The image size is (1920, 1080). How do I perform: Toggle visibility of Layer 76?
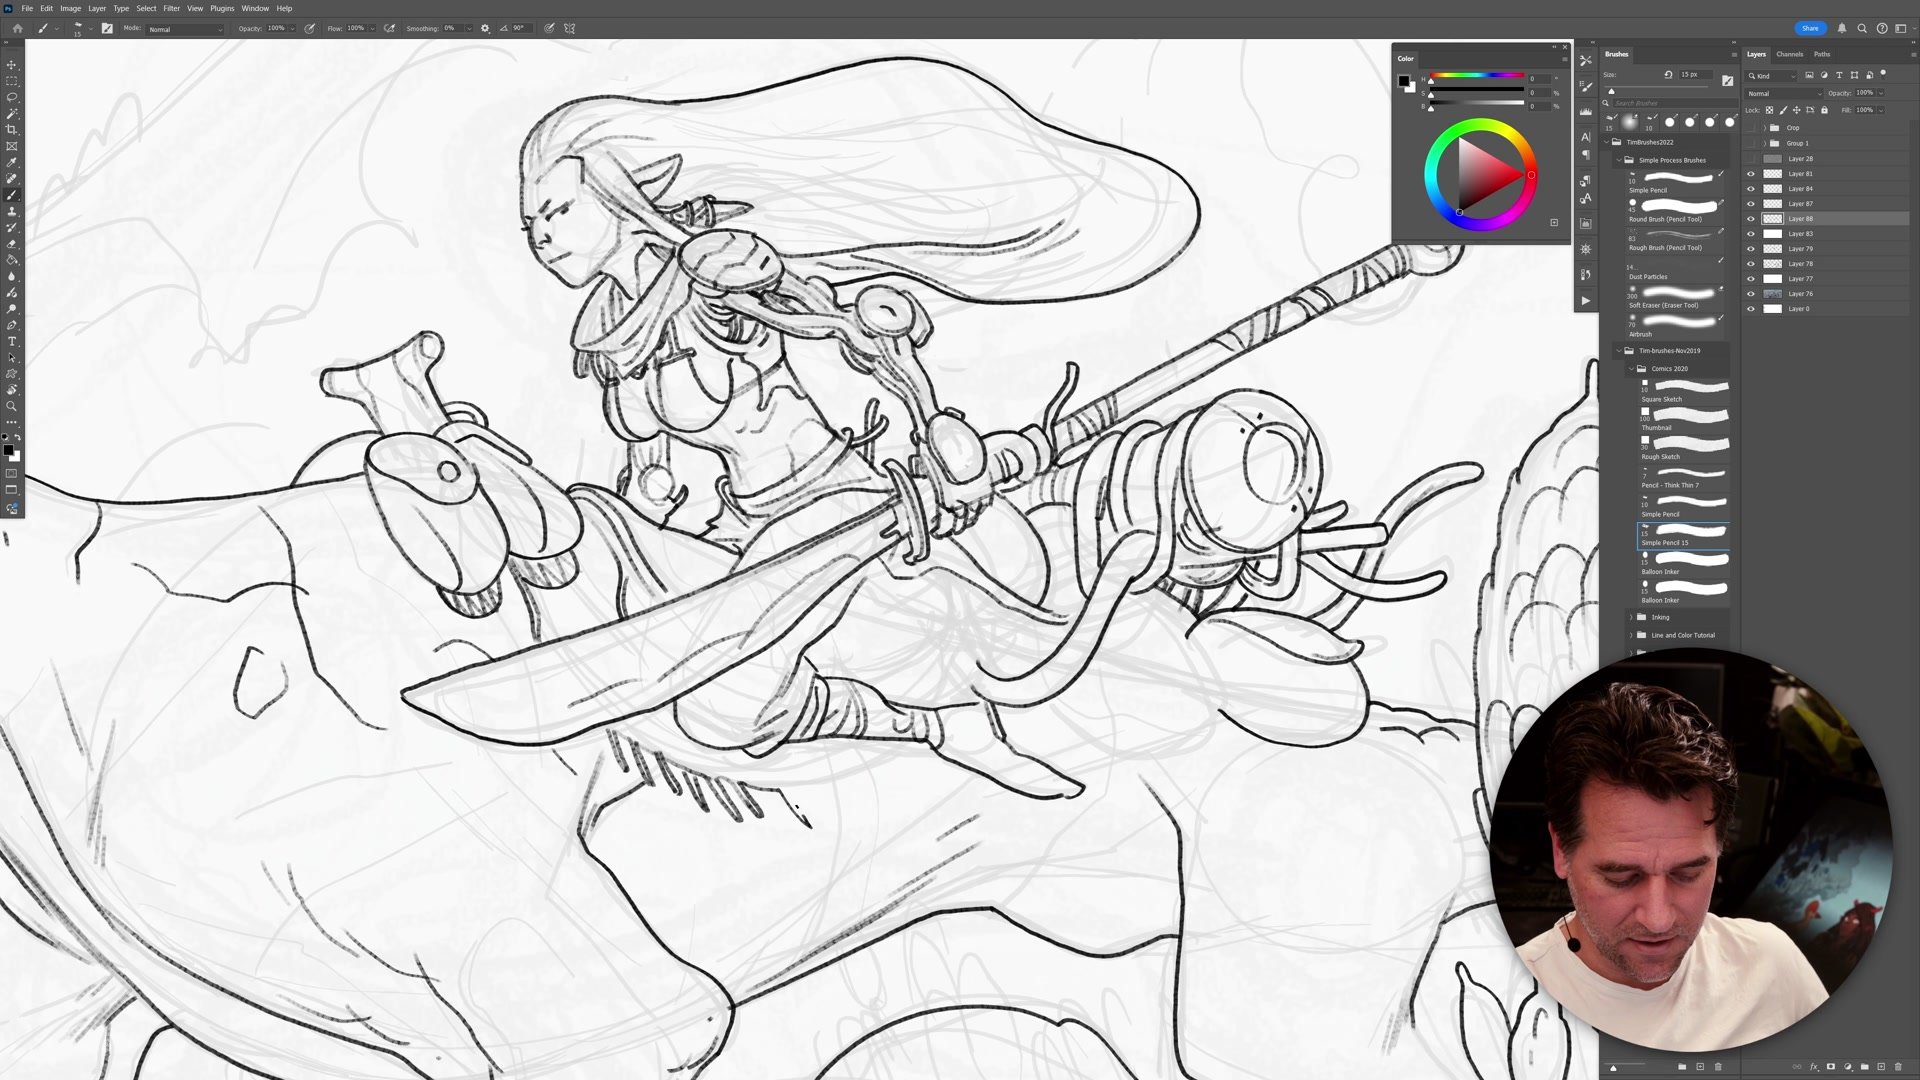pos(1750,294)
